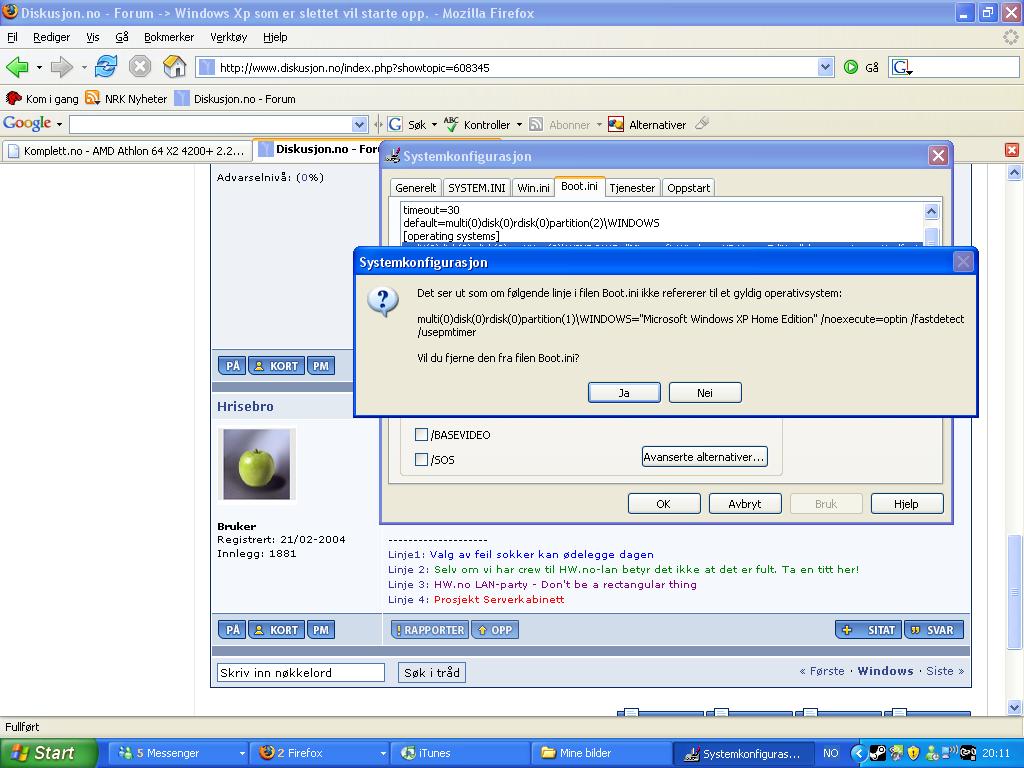1024x768 pixels.
Task: Open the search engine G icon selector
Action: pyautogui.click(x=902, y=67)
